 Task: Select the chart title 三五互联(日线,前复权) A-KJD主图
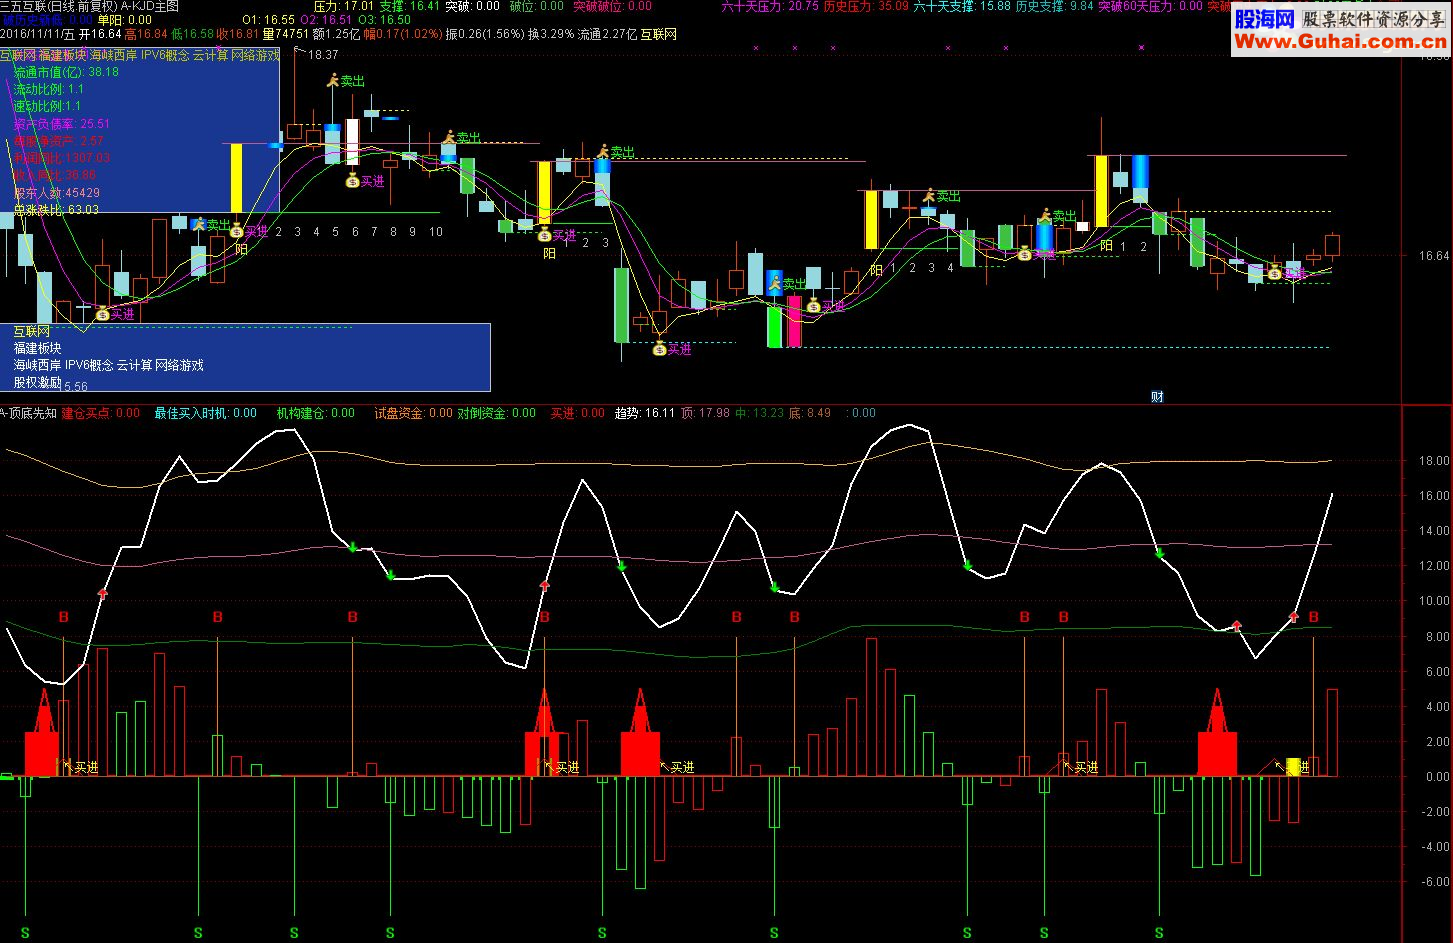90,6
